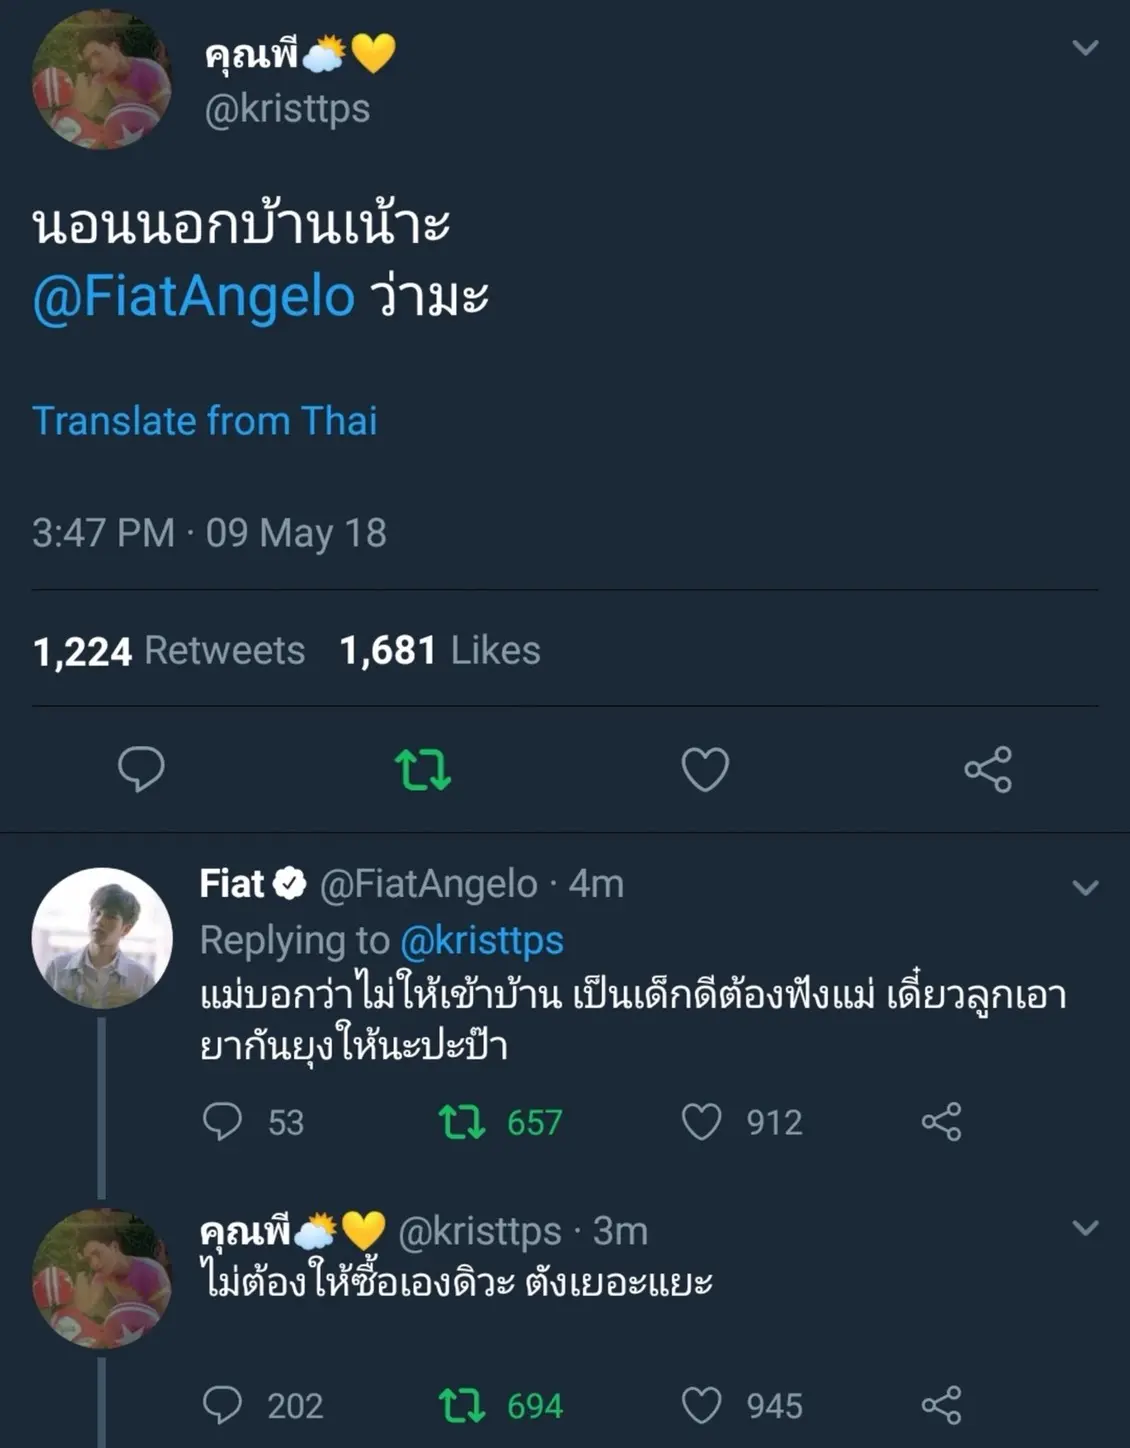Expand the main tweet's options chevron
Image resolution: width=1130 pixels, height=1448 pixels.
coord(1085,48)
